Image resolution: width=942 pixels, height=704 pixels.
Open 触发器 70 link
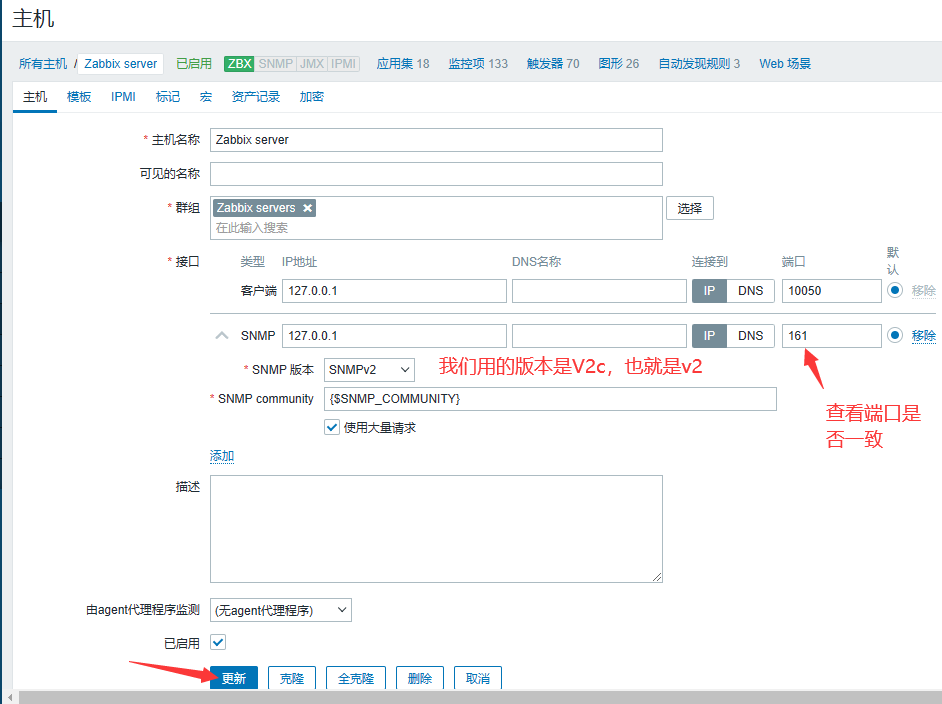tap(553, 64)
